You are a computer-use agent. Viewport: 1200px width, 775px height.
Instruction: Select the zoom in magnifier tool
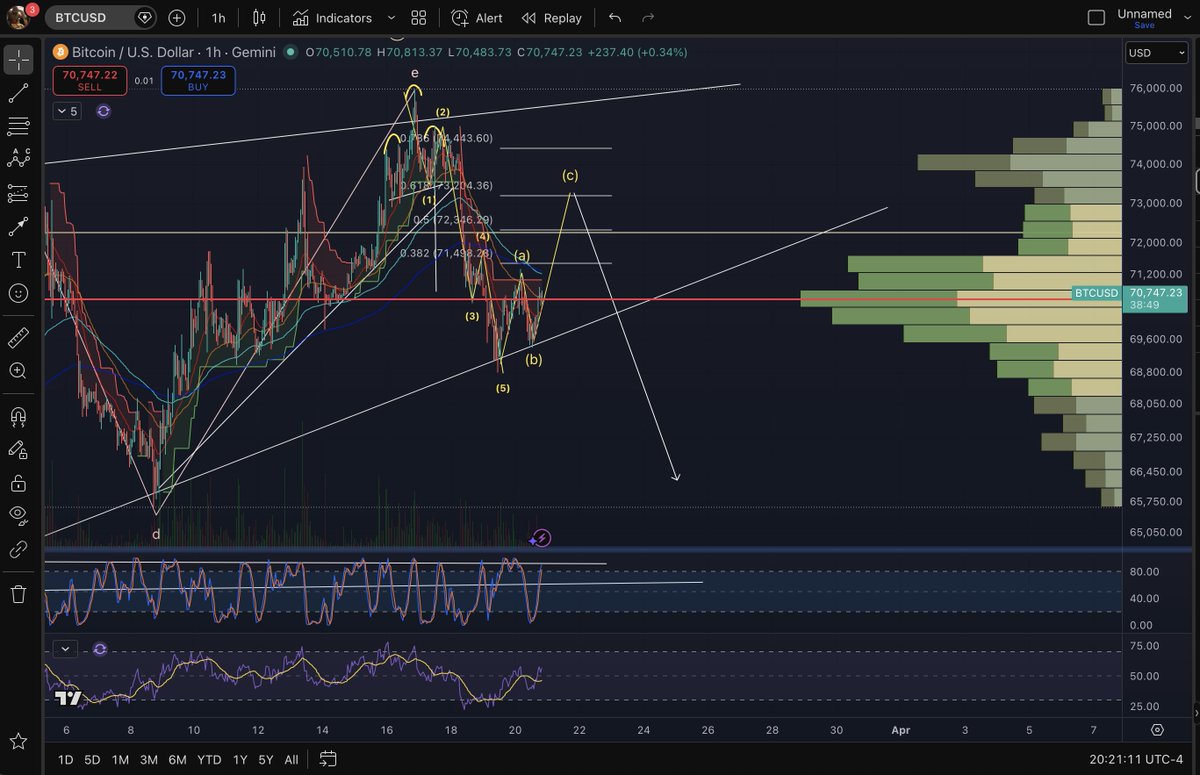(x=18, y=371)
